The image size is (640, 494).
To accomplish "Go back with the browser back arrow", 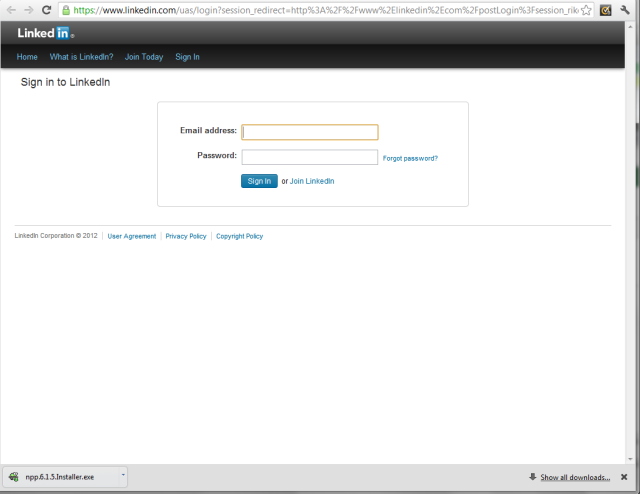I will tap(11, 10).
